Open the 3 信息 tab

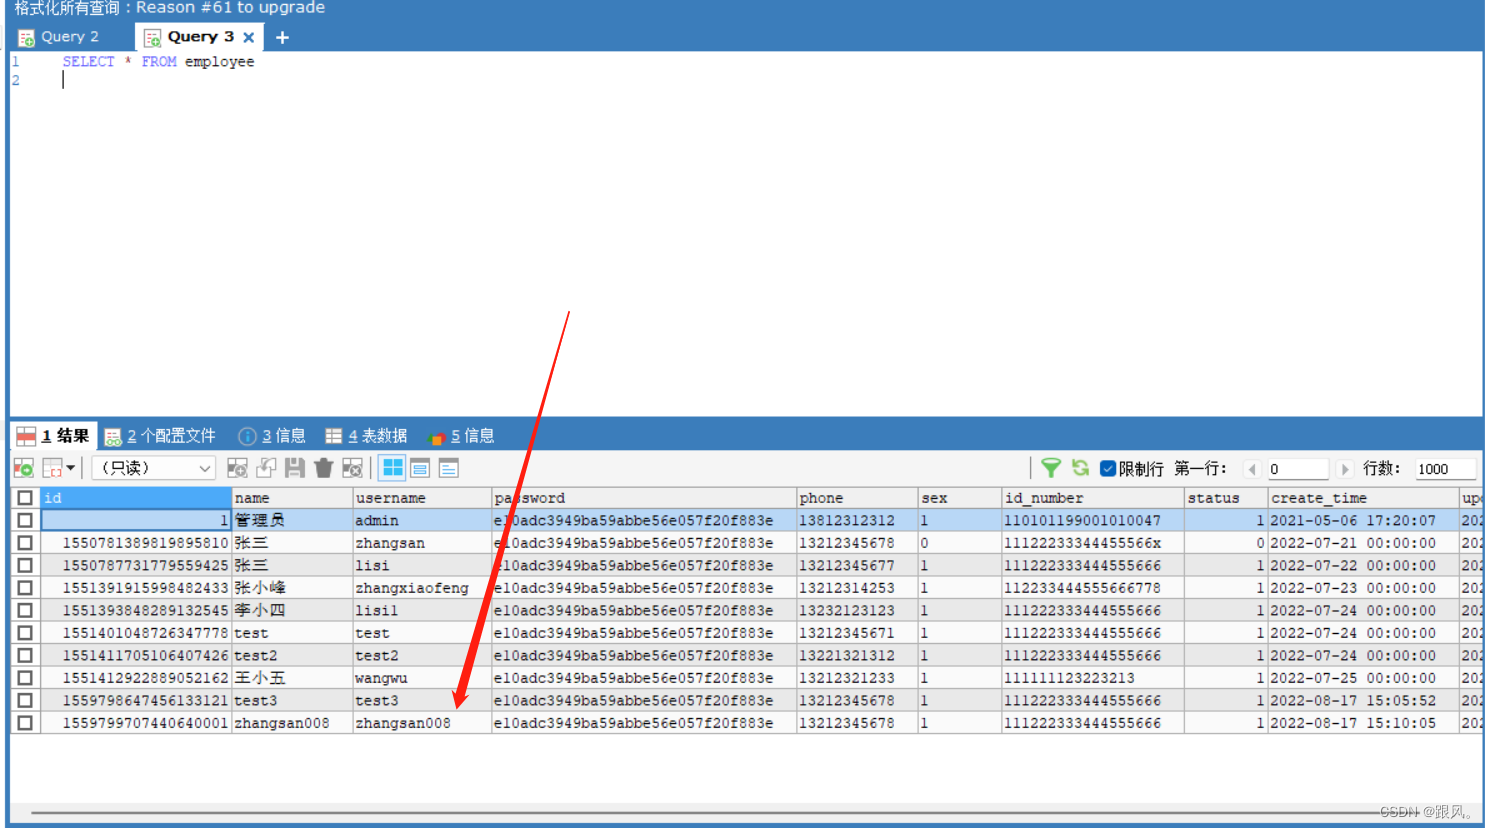pyautogui.click(x=272, y=435)
